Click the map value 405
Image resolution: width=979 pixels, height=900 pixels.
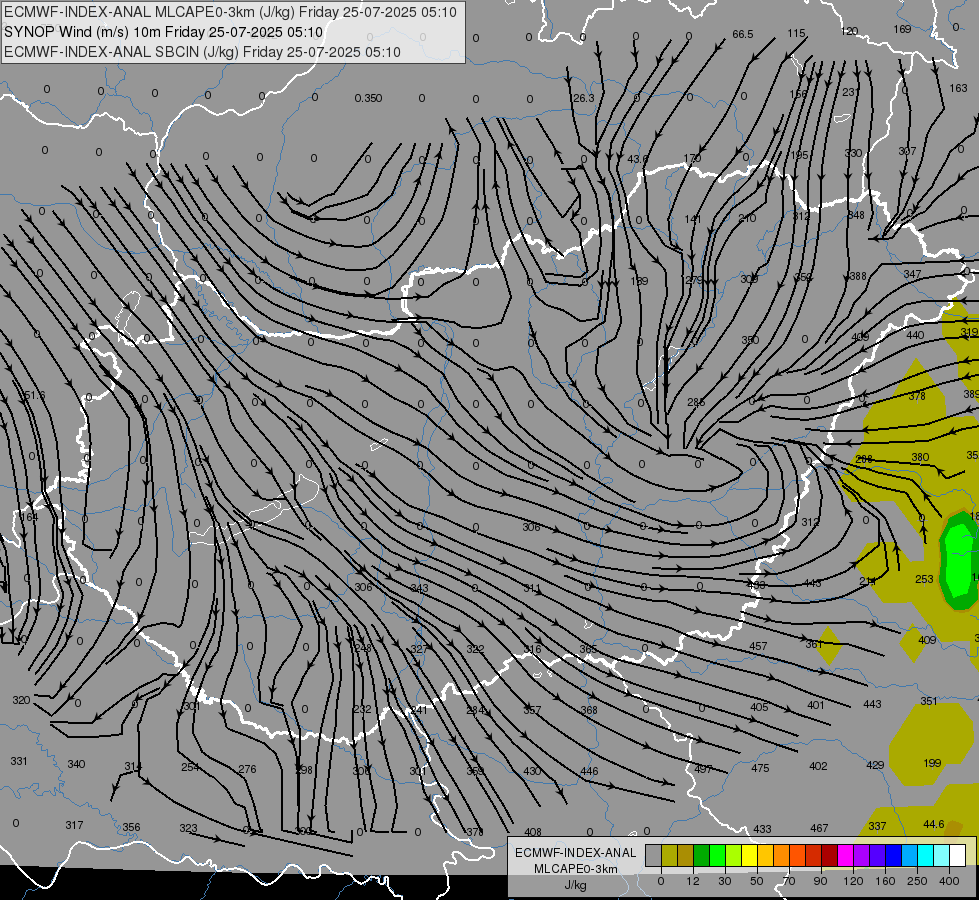coord(759,707)
